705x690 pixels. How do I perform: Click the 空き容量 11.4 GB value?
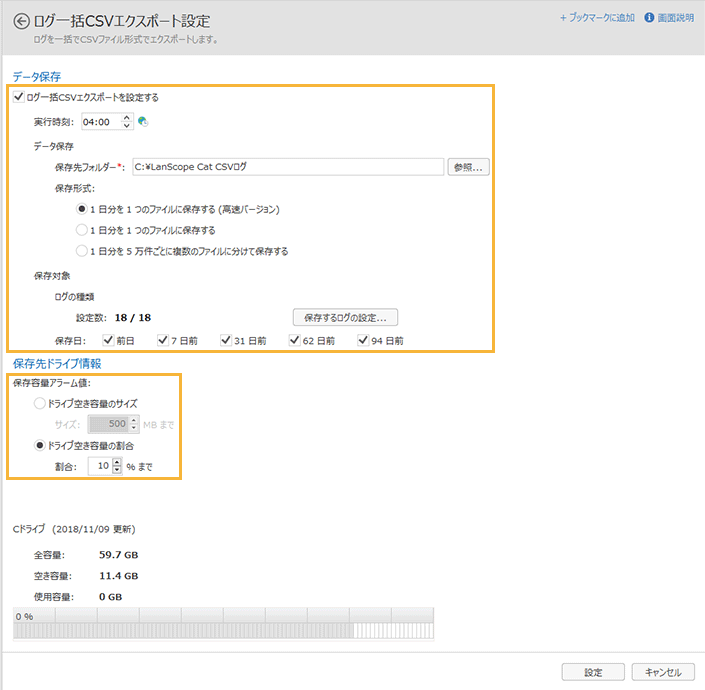click(119, 576)
